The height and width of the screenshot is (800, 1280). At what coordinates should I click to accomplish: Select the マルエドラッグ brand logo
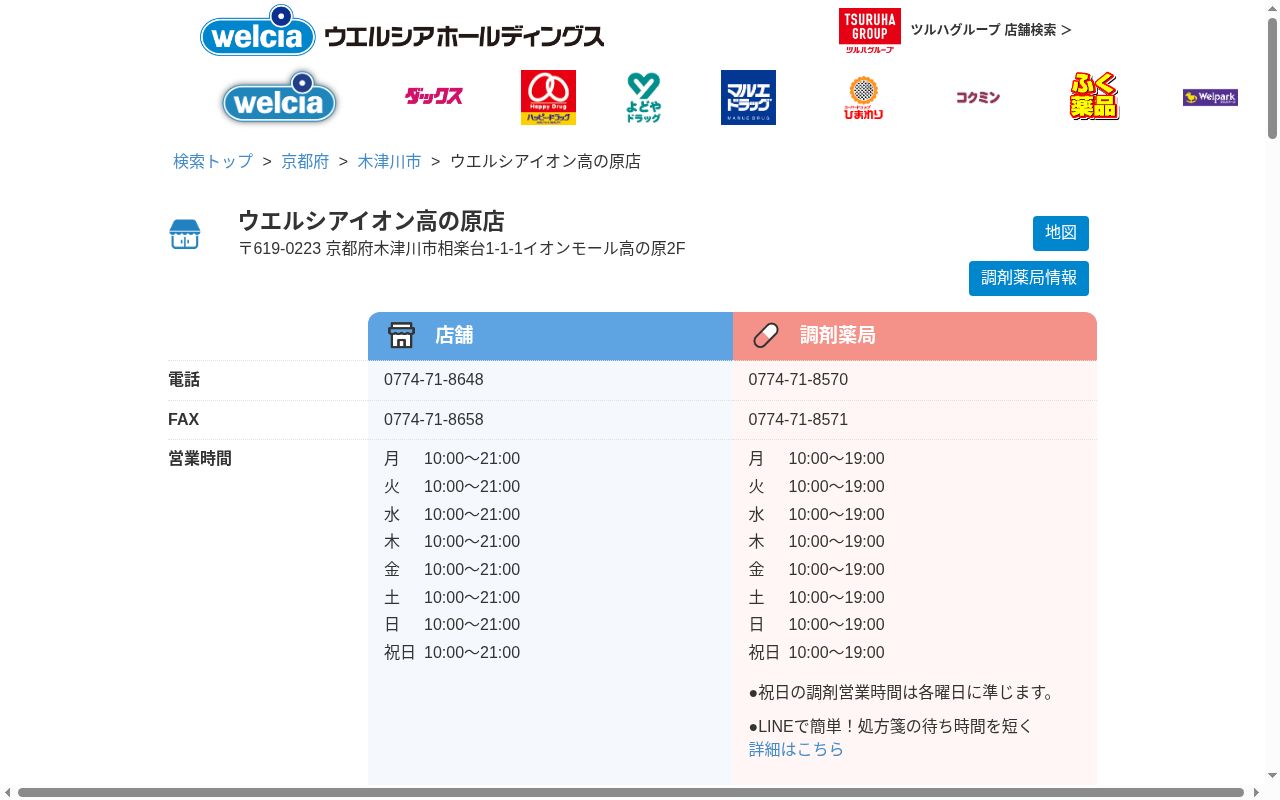748,97
